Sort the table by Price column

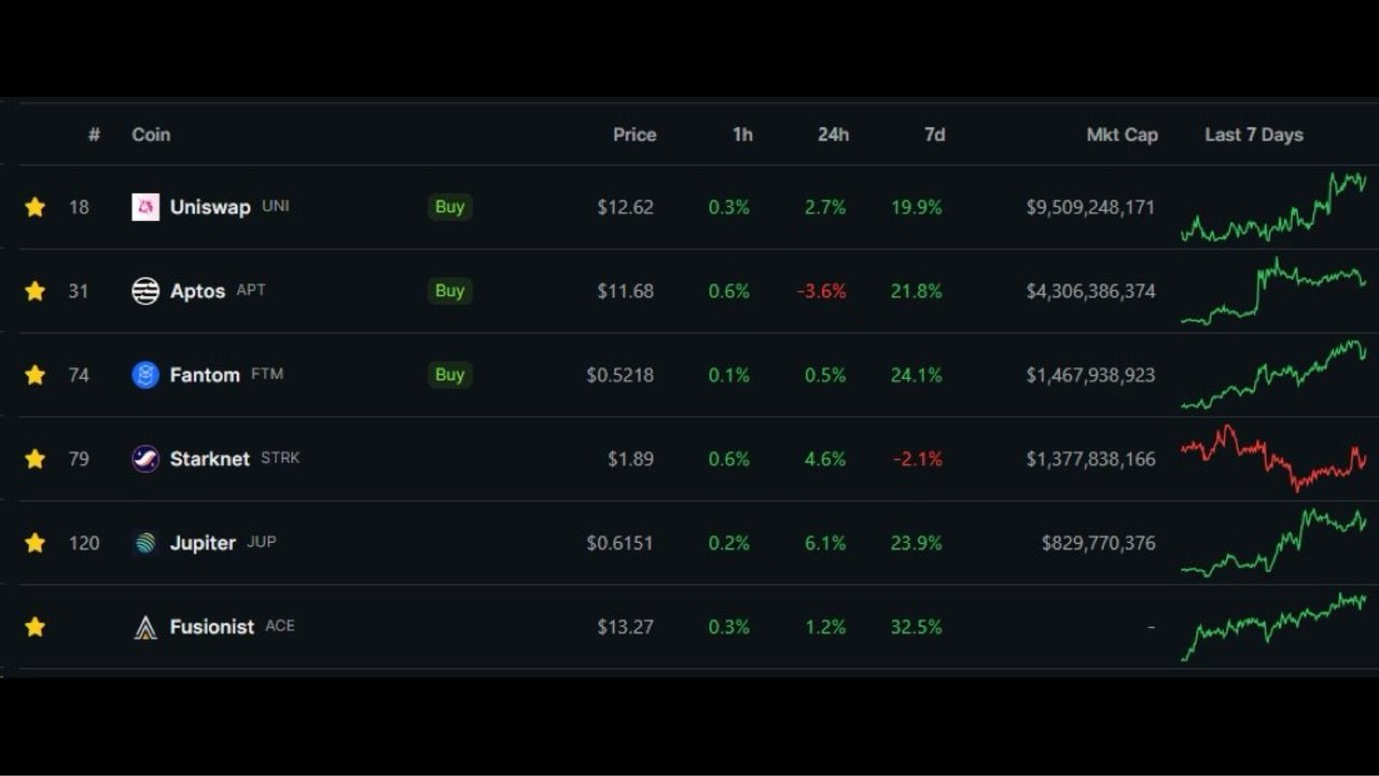pos(634,135)
